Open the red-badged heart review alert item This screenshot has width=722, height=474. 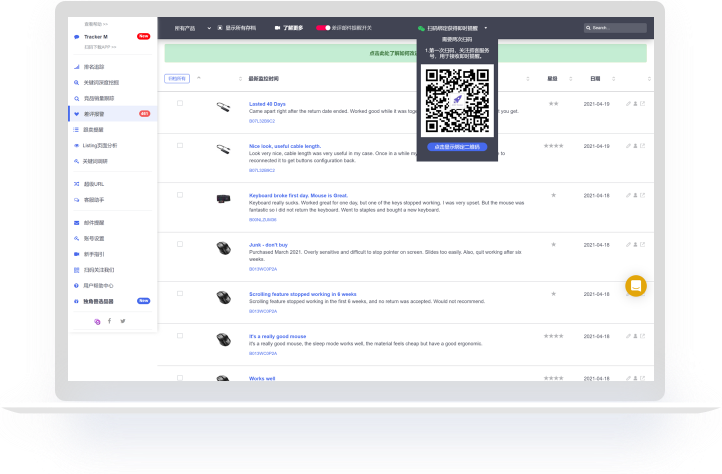click(x=112, y=114)
